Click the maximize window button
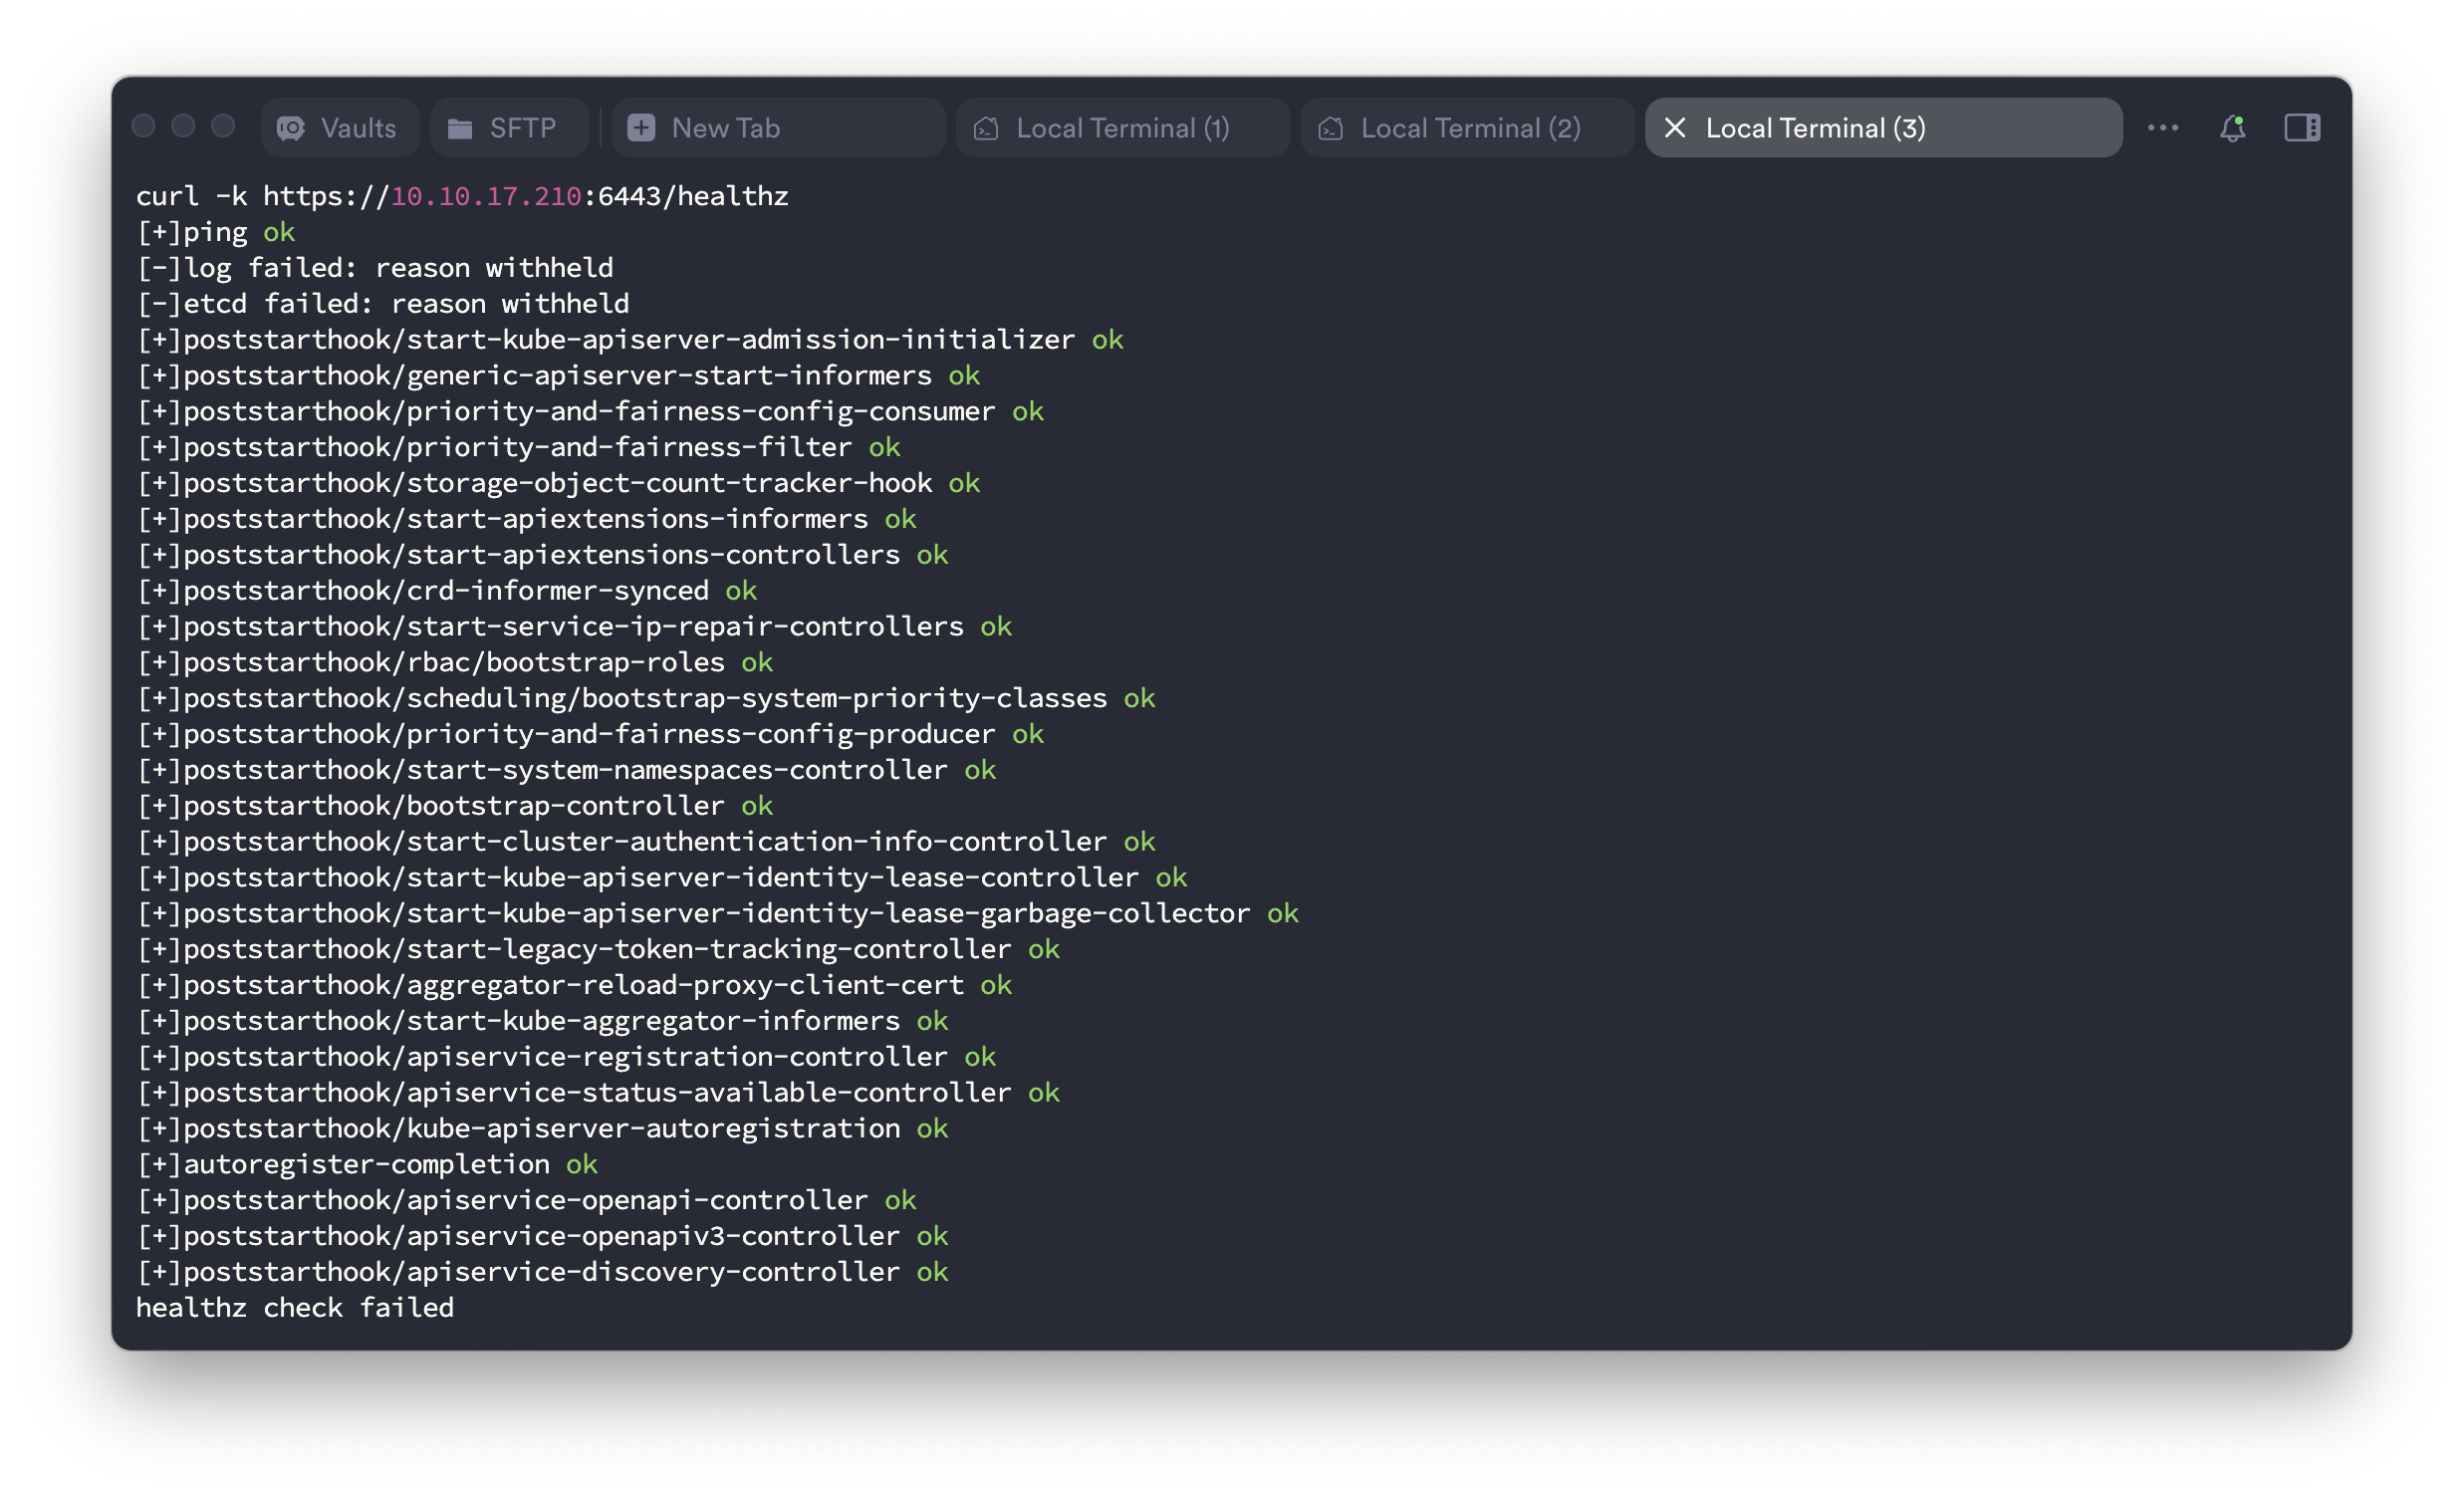2464x1498 pixels. (223, 126)
